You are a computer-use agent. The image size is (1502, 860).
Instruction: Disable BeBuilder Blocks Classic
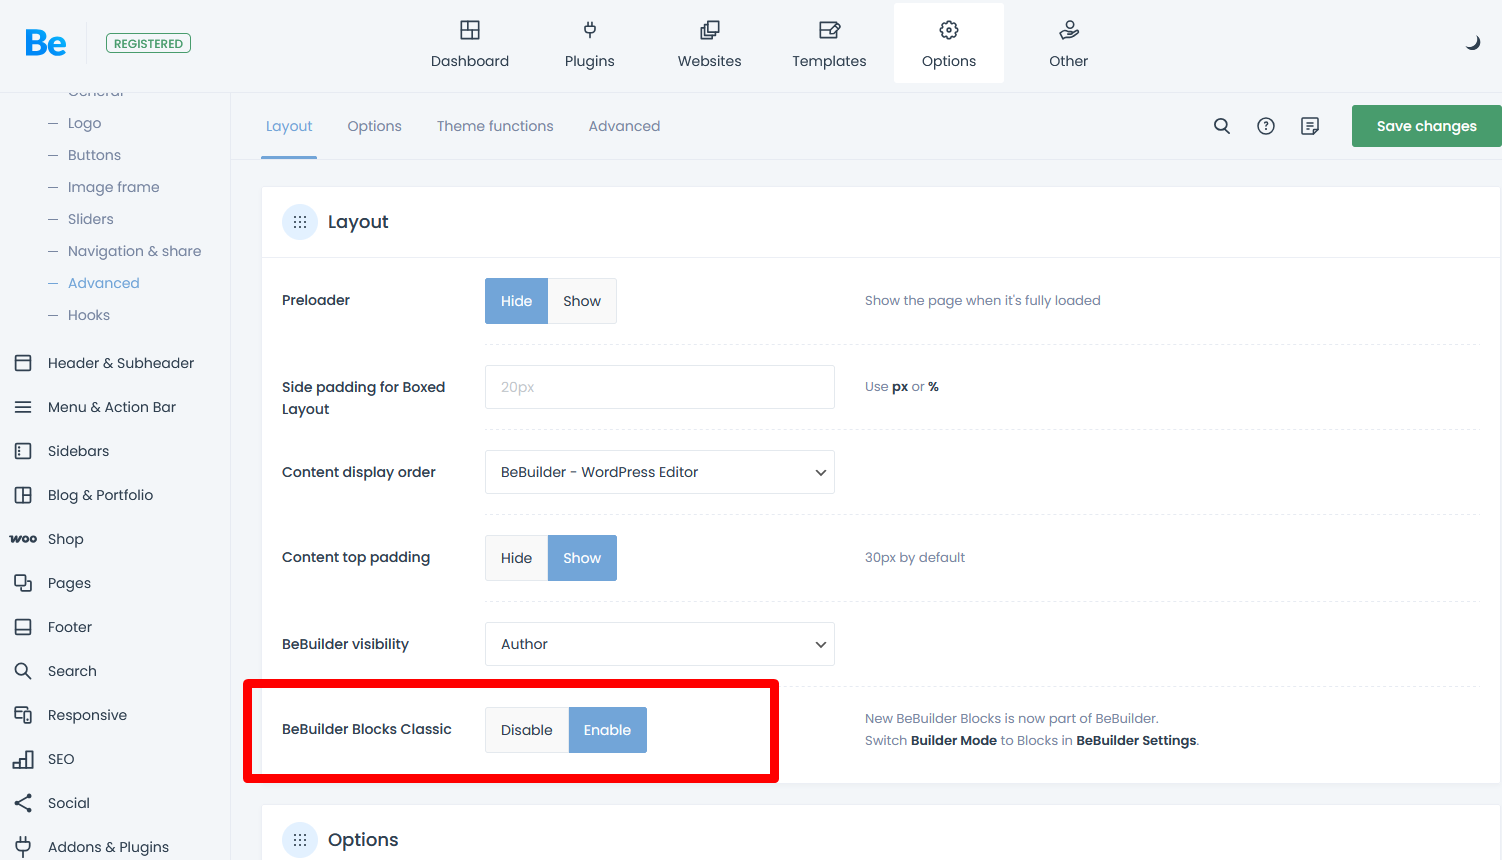(x=526, y=730)
